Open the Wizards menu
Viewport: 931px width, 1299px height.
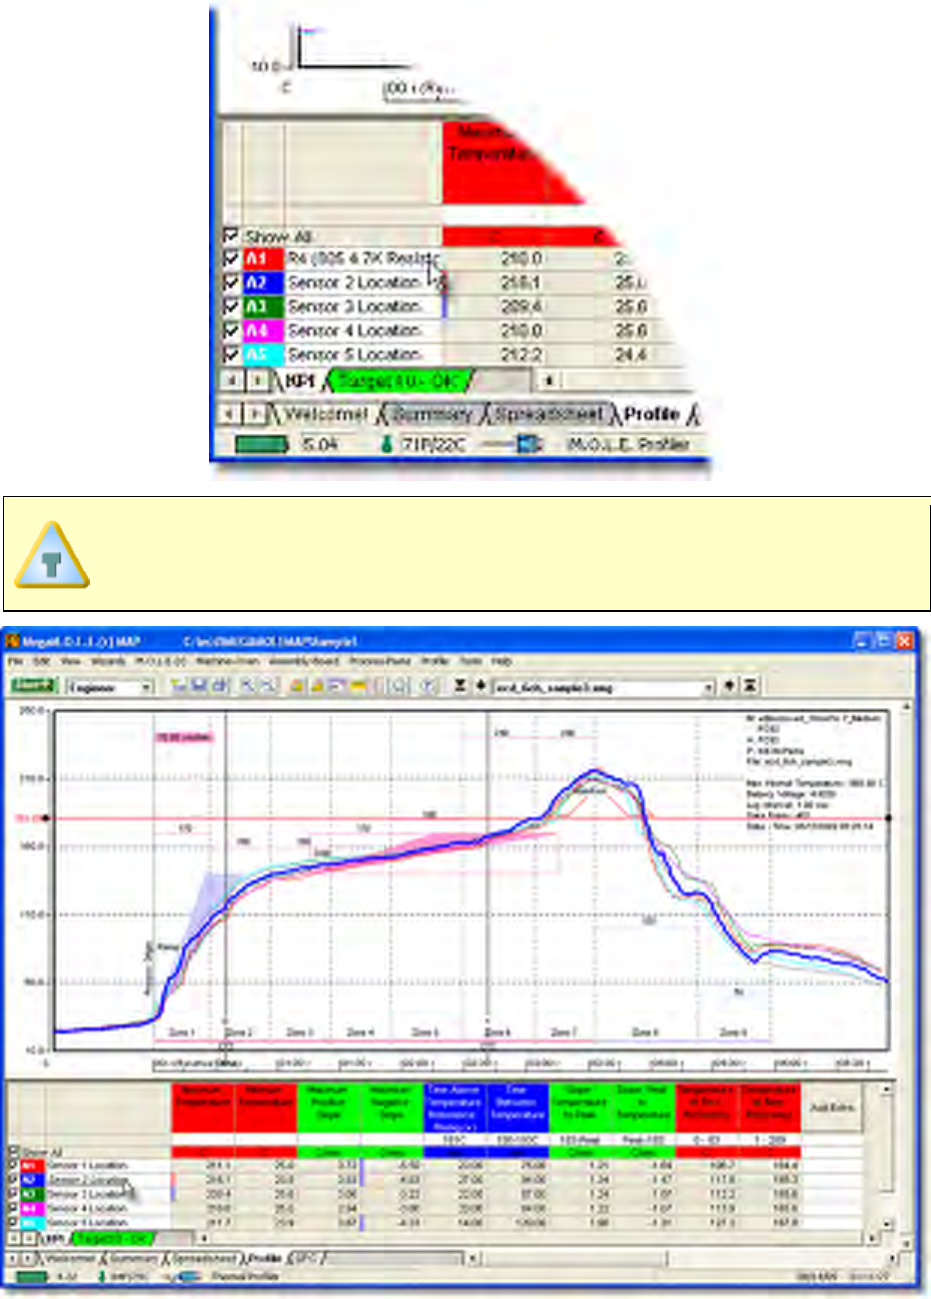pyautogui.click(x=108, y=662)
